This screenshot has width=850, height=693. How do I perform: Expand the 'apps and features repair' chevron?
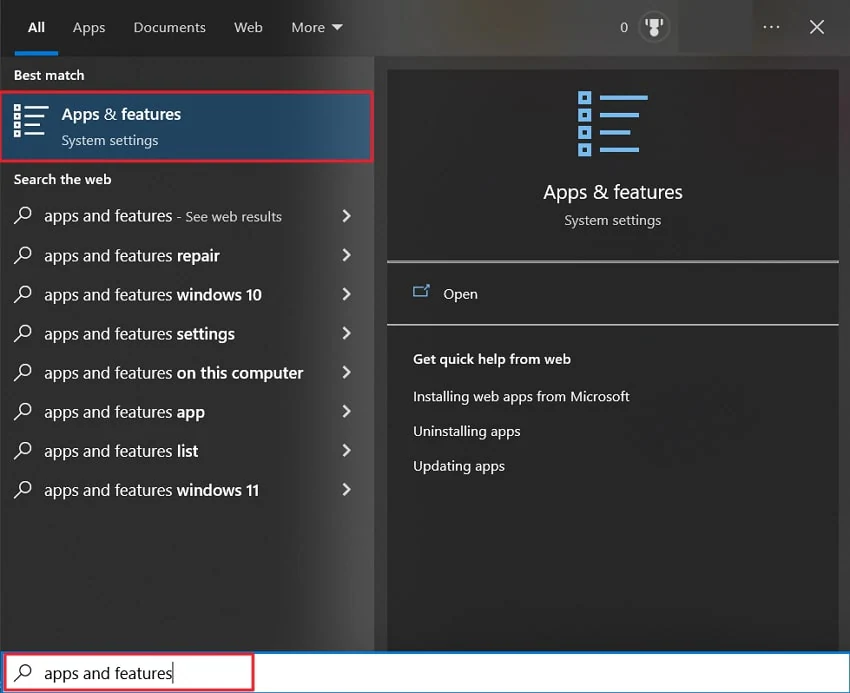[346, 255]
